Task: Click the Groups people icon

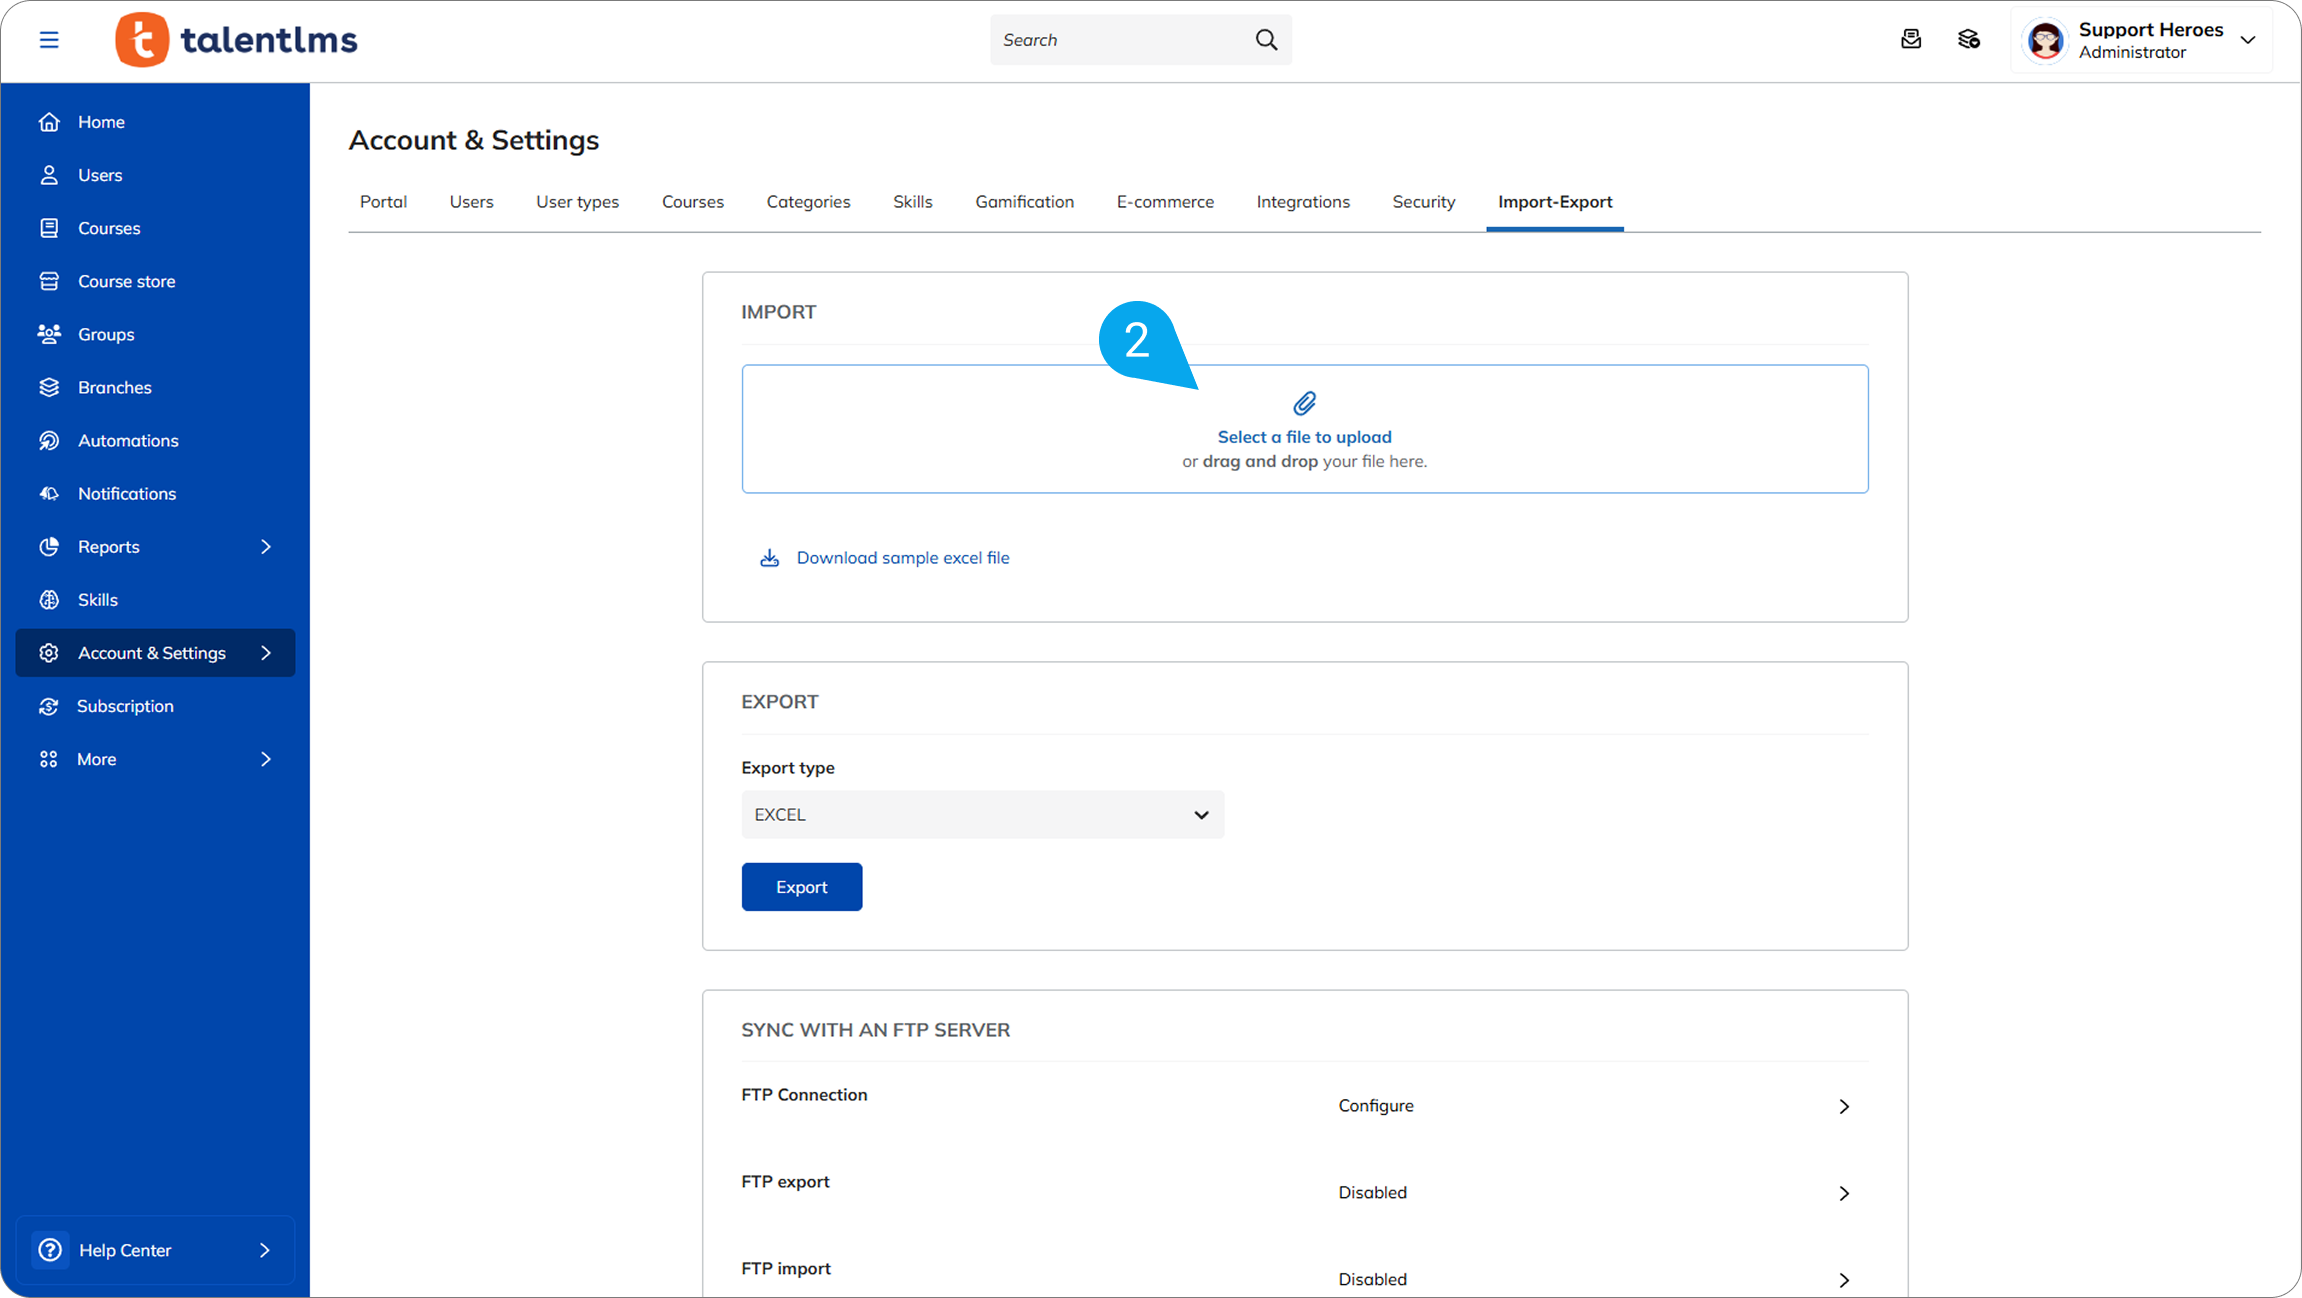Action: click(49, 334)
